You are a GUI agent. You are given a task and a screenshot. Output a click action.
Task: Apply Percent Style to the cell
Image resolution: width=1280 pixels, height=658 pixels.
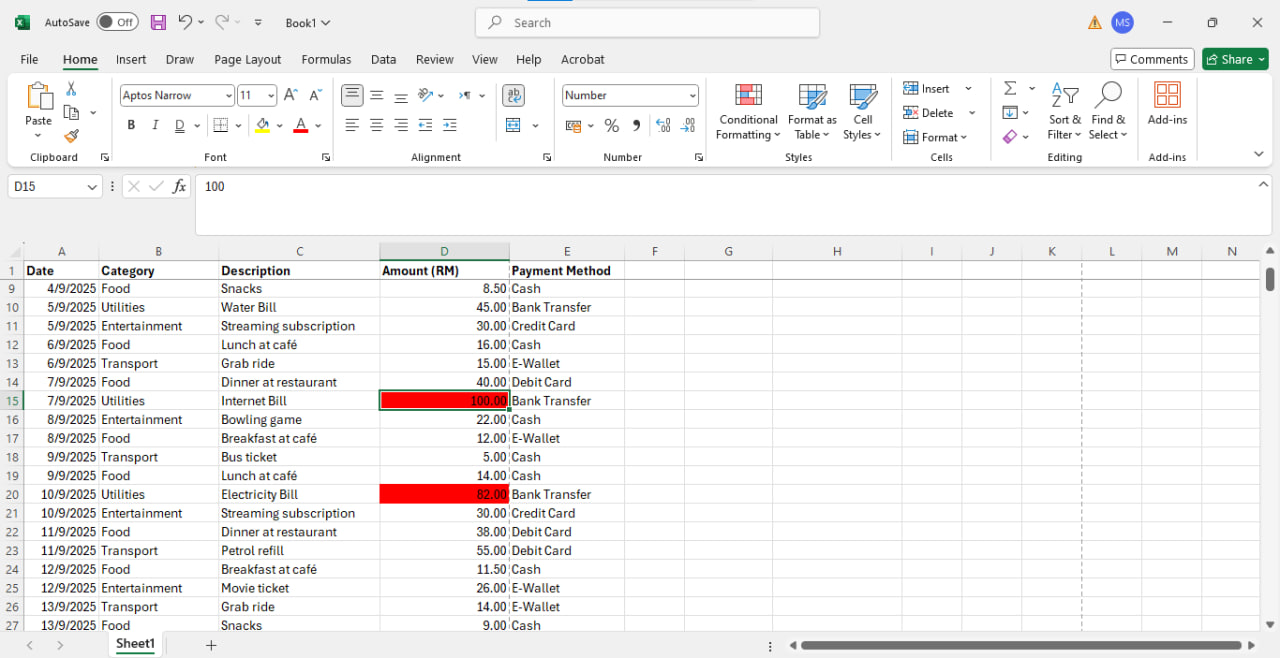[x=612, y=126]
